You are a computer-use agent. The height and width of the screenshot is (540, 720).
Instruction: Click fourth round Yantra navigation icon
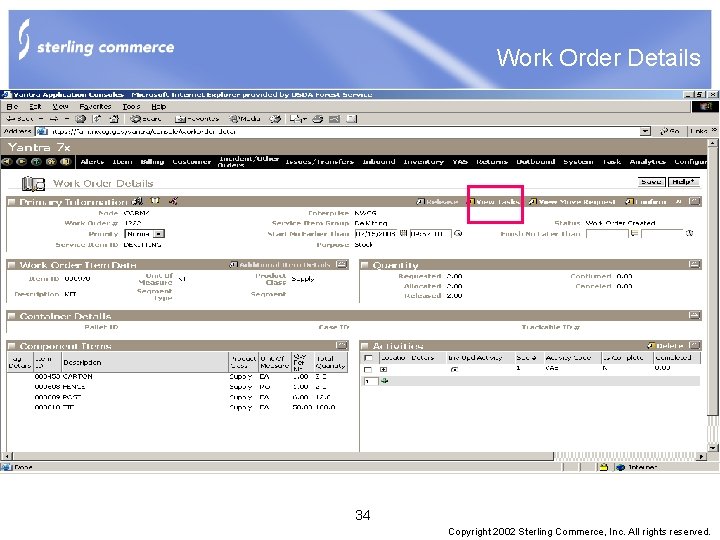[x=51, y=162]
